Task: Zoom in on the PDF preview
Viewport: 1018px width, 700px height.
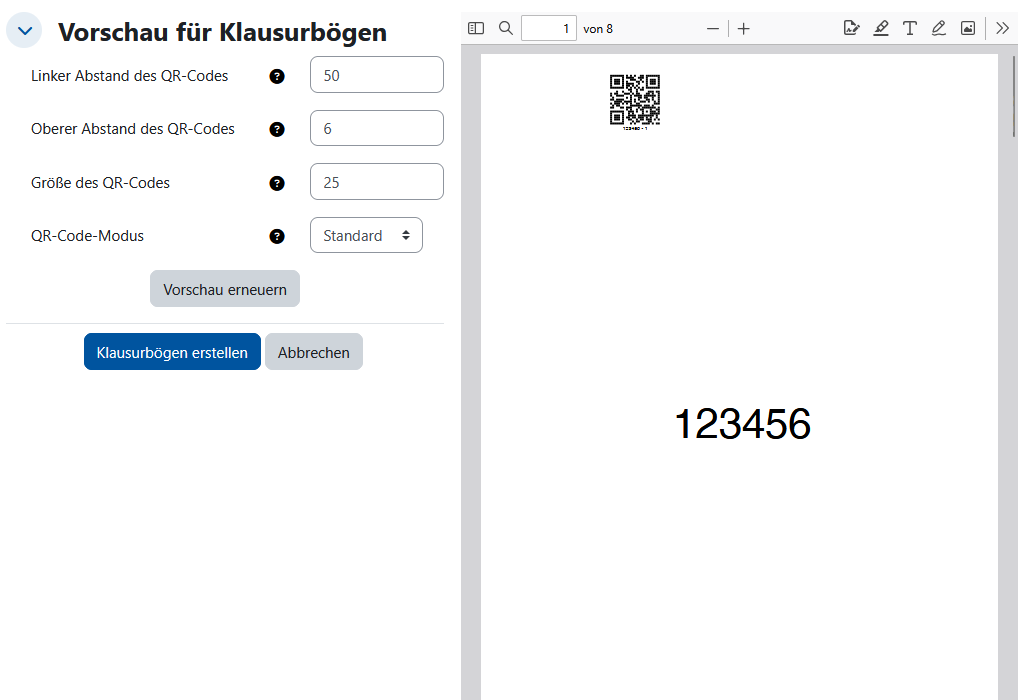Action: 743,28
